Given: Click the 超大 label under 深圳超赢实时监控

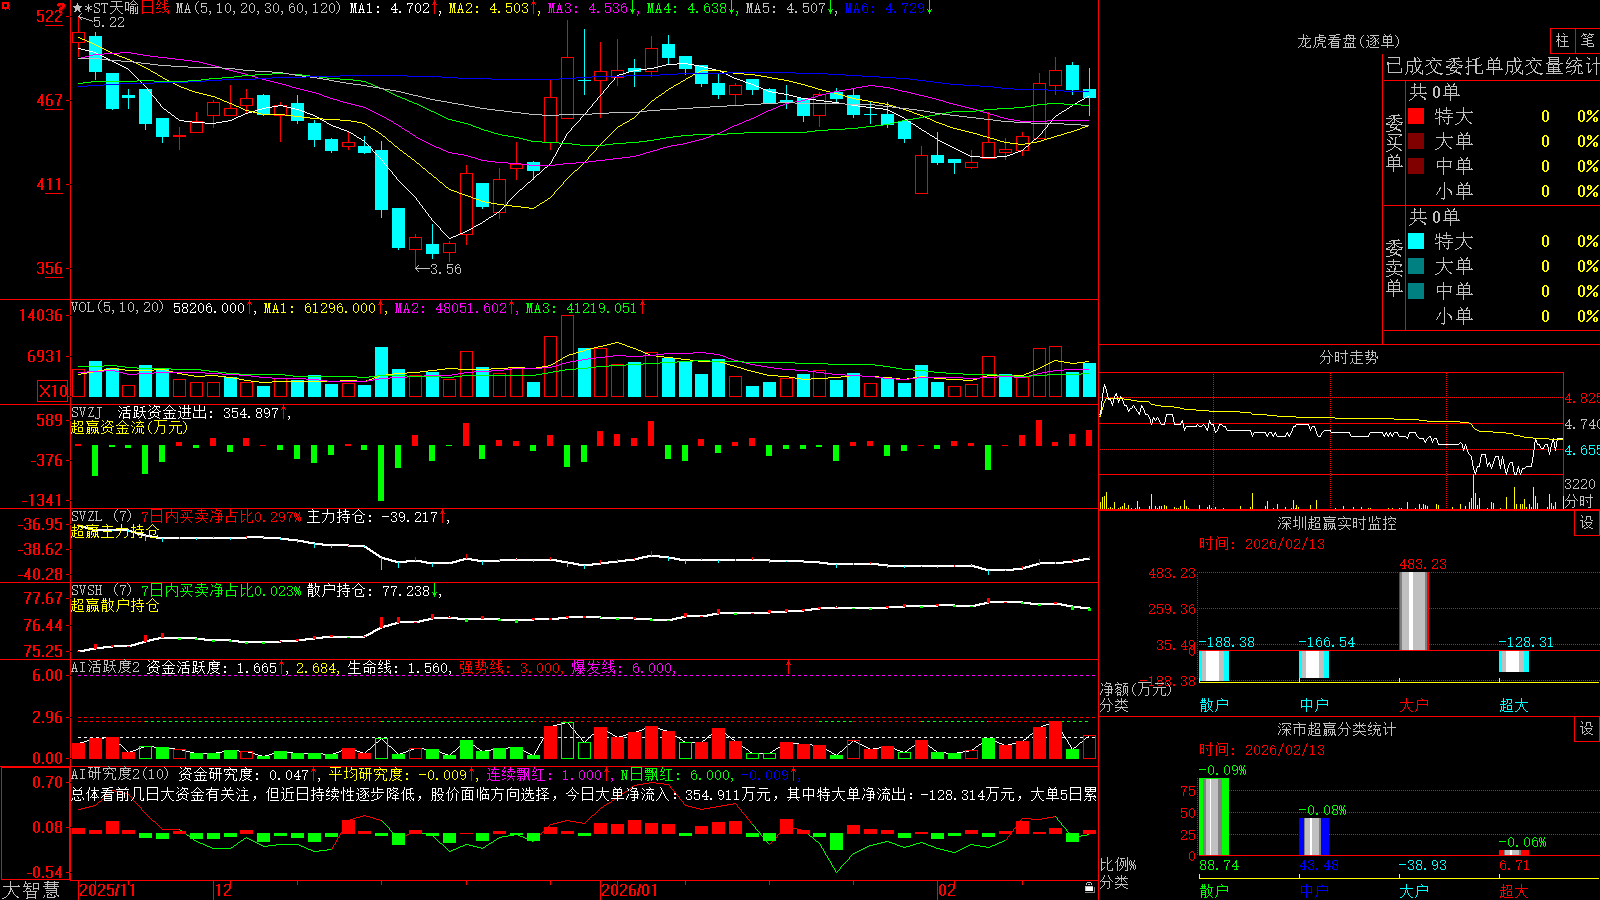Looking at the screenshot, I should pos(1514,705).
